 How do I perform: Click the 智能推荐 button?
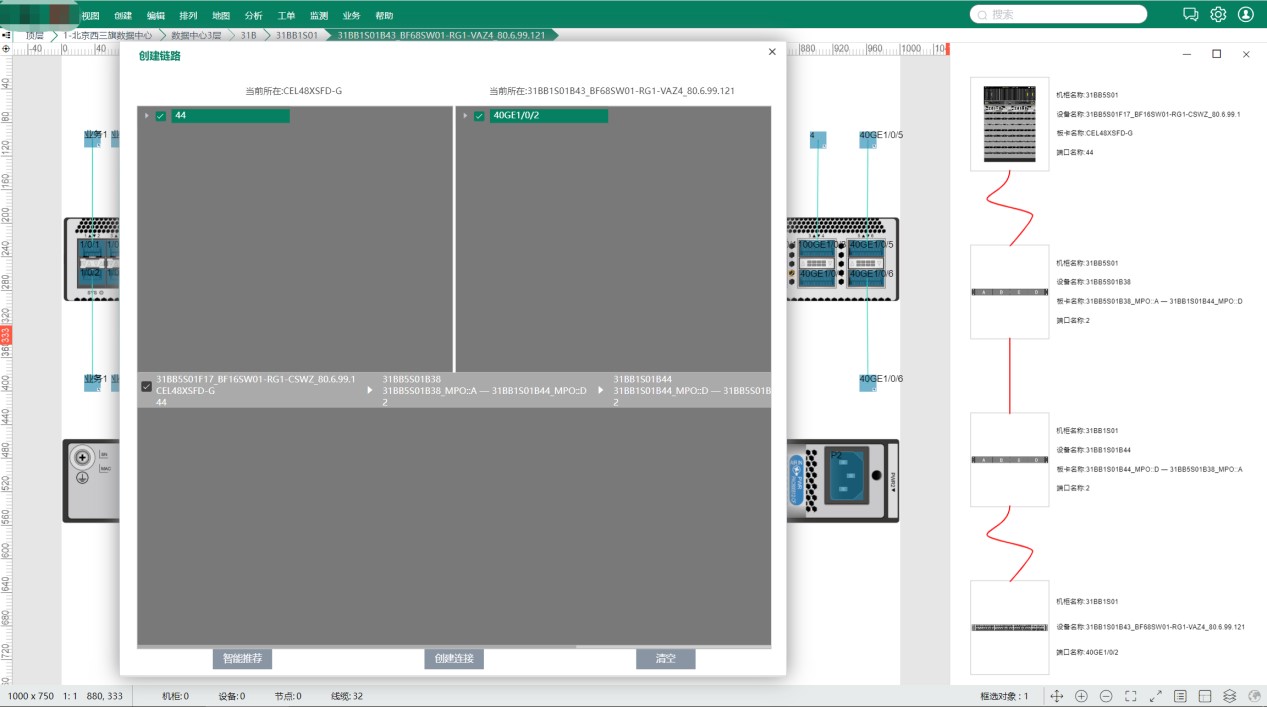(241, 658)
